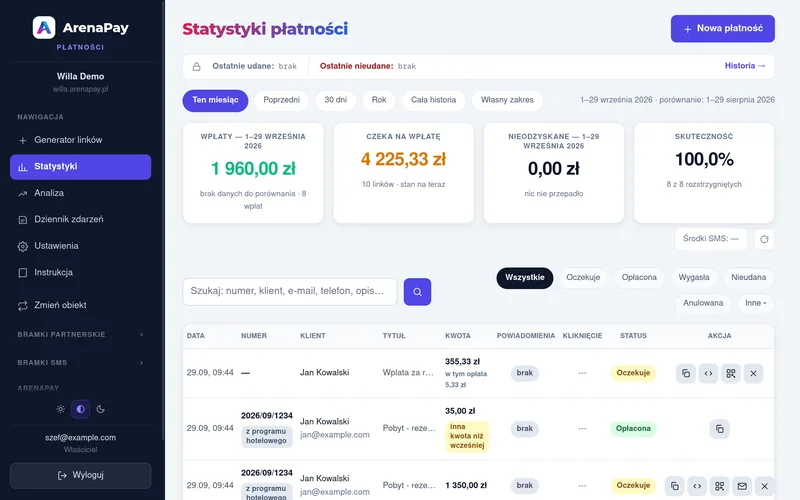Click the KWOTA column header

[x=458, y=336]
